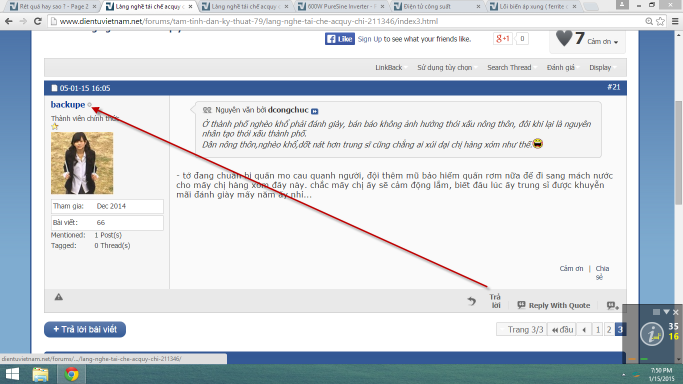
Task: Click current page 3 button
Action: pyautogui.click(x=620, y=330)
